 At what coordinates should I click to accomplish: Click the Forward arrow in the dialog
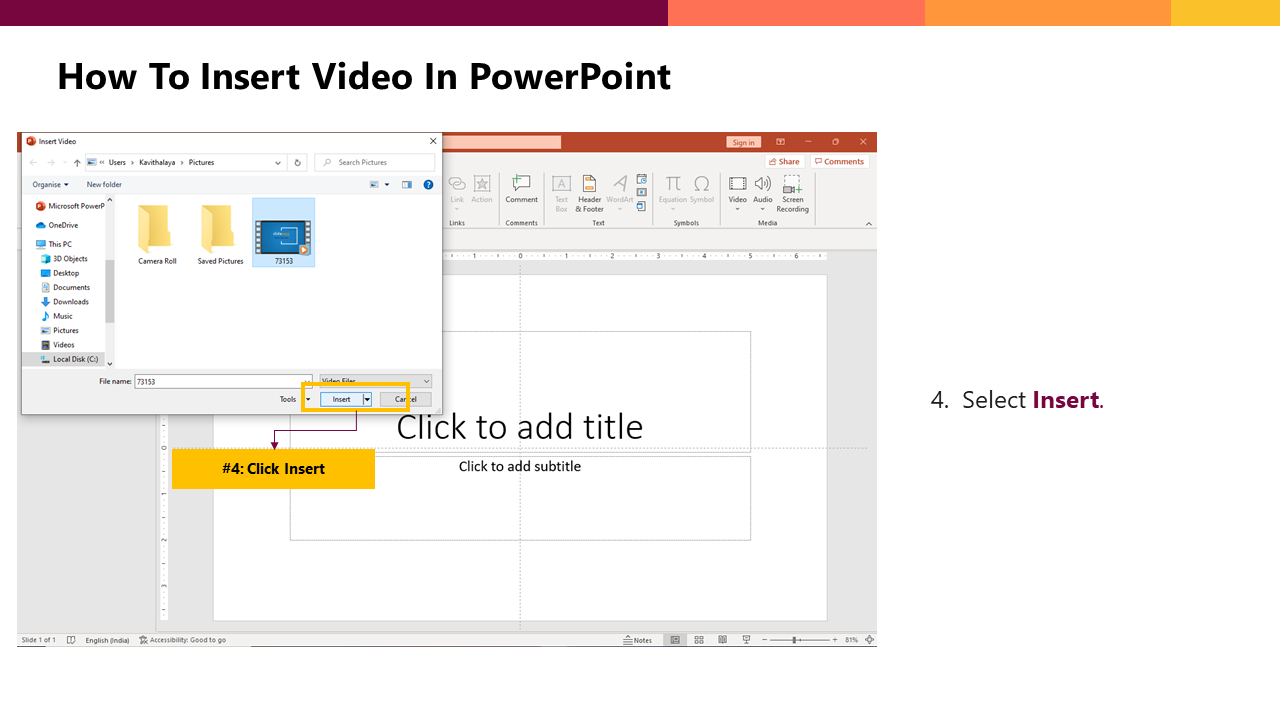(x=51, y=162)
